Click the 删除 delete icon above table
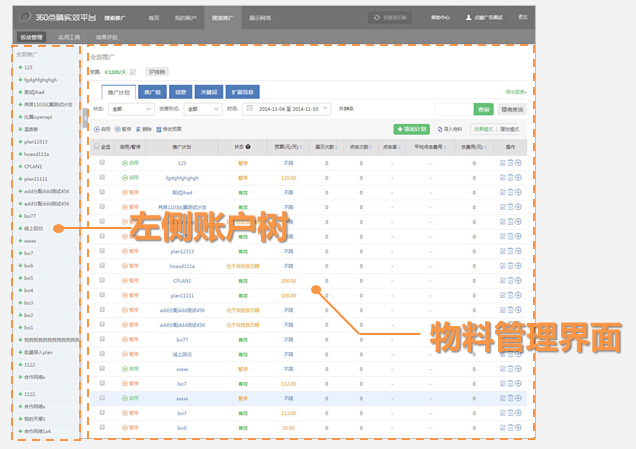636x449 pixels. tap(141, 129)
